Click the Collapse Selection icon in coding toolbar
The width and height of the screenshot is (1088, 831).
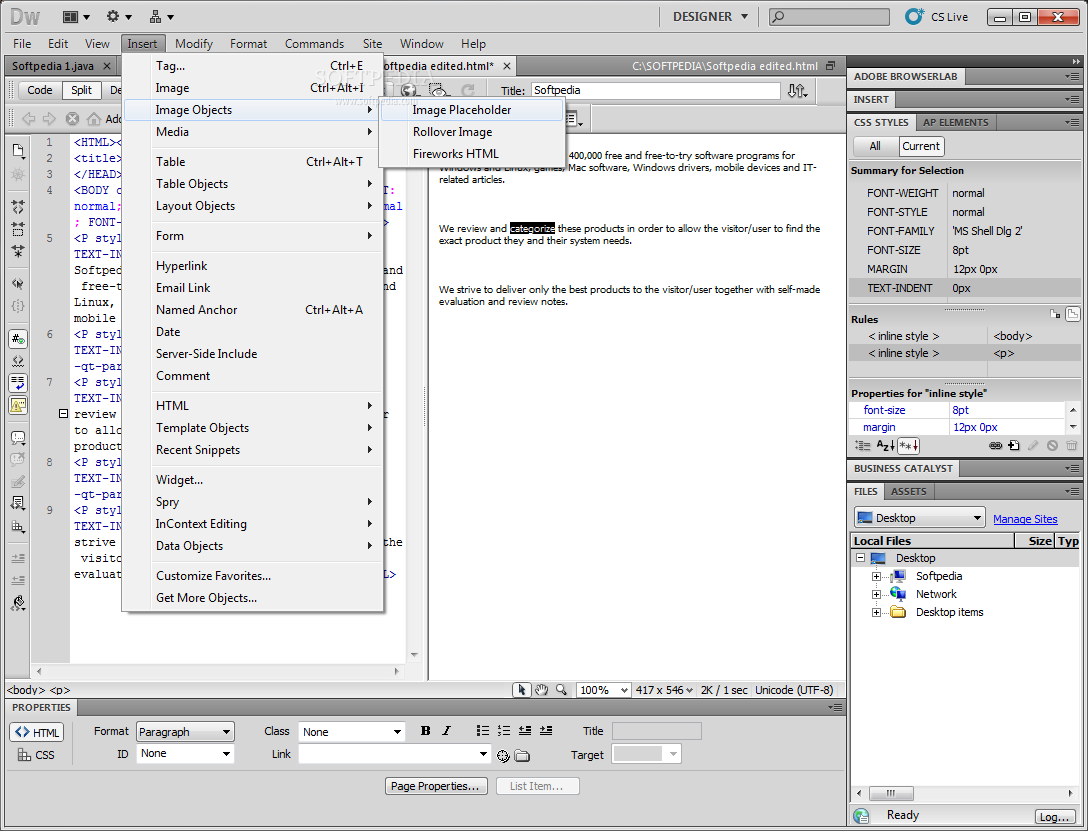[18, 229]
